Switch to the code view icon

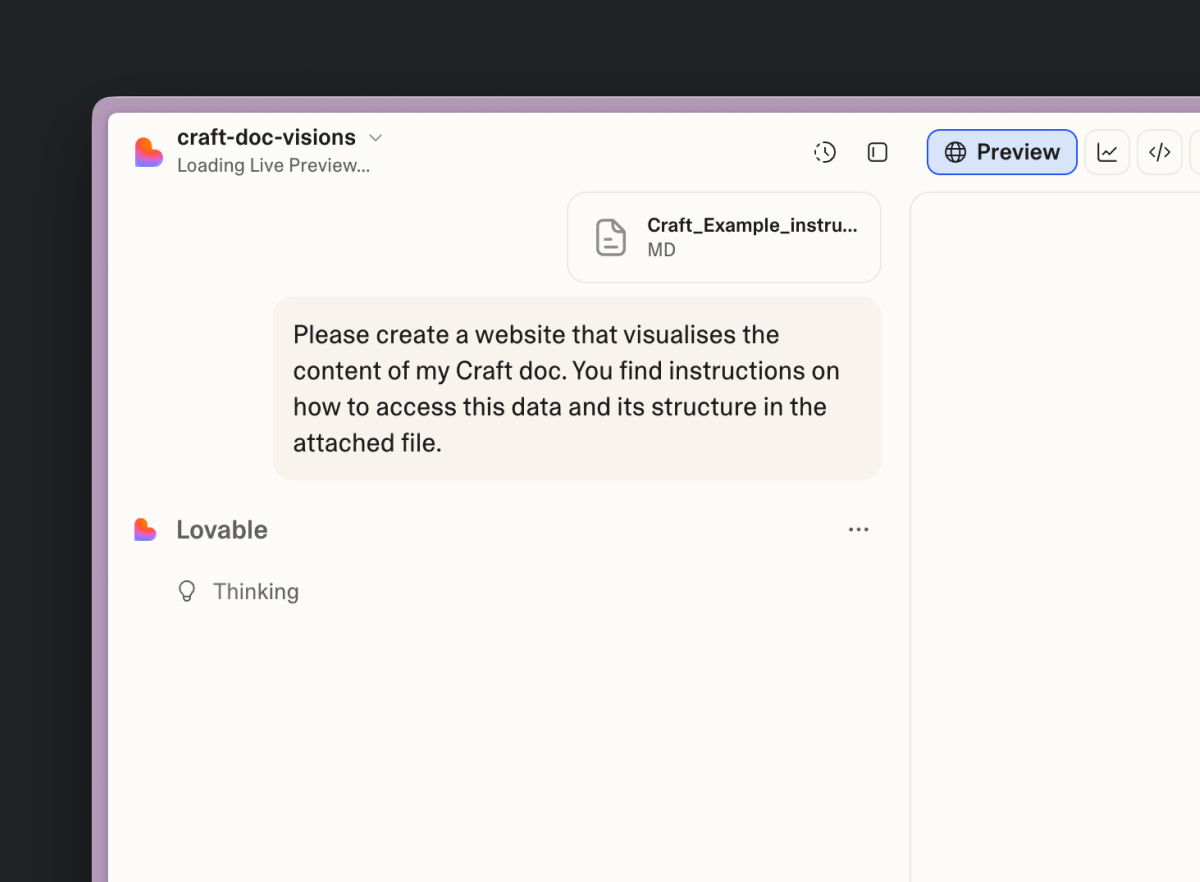click(x=1159, y=152)
